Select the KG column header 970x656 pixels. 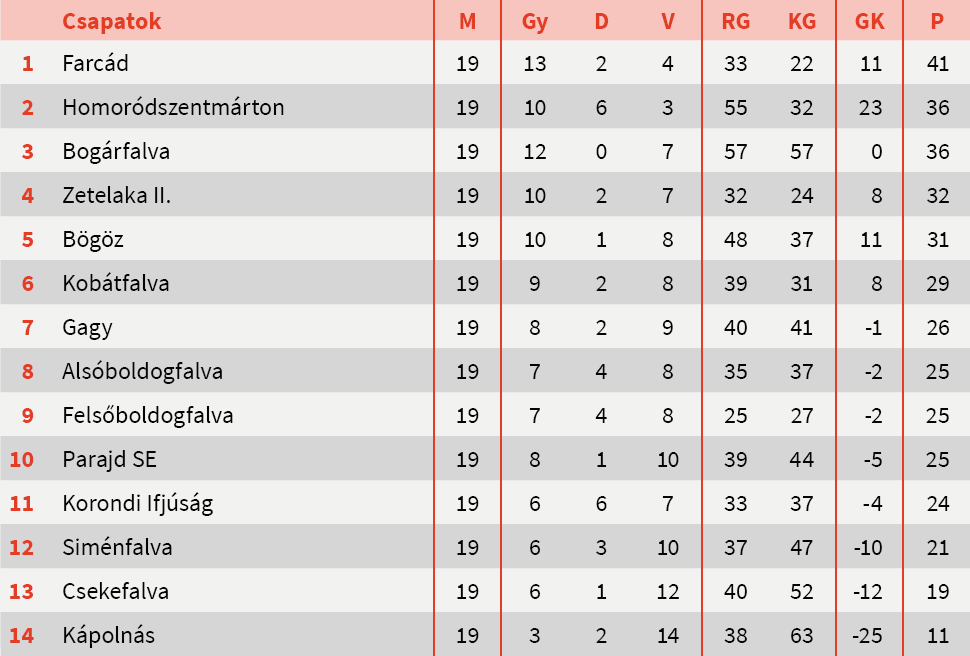pyautogui.click(x=801, y=21)
